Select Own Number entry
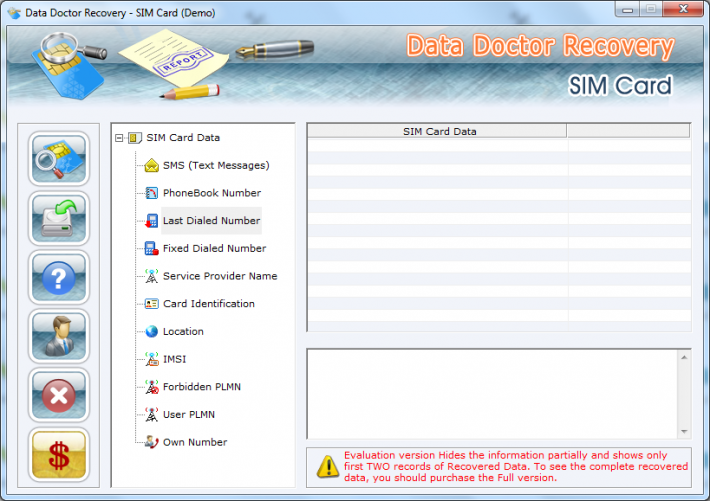This screenshot has width=710, height=501. [195, 442]
